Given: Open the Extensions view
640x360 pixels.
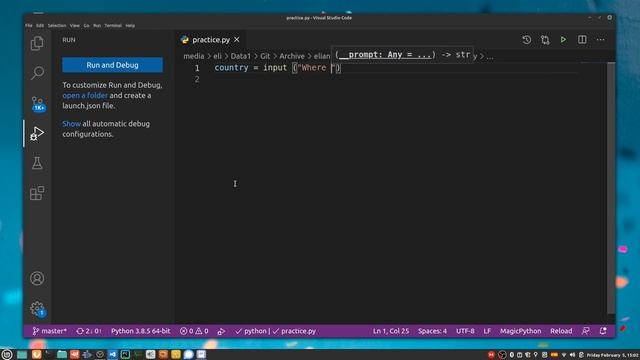Looking at the screenshot, I should (37, 193).
